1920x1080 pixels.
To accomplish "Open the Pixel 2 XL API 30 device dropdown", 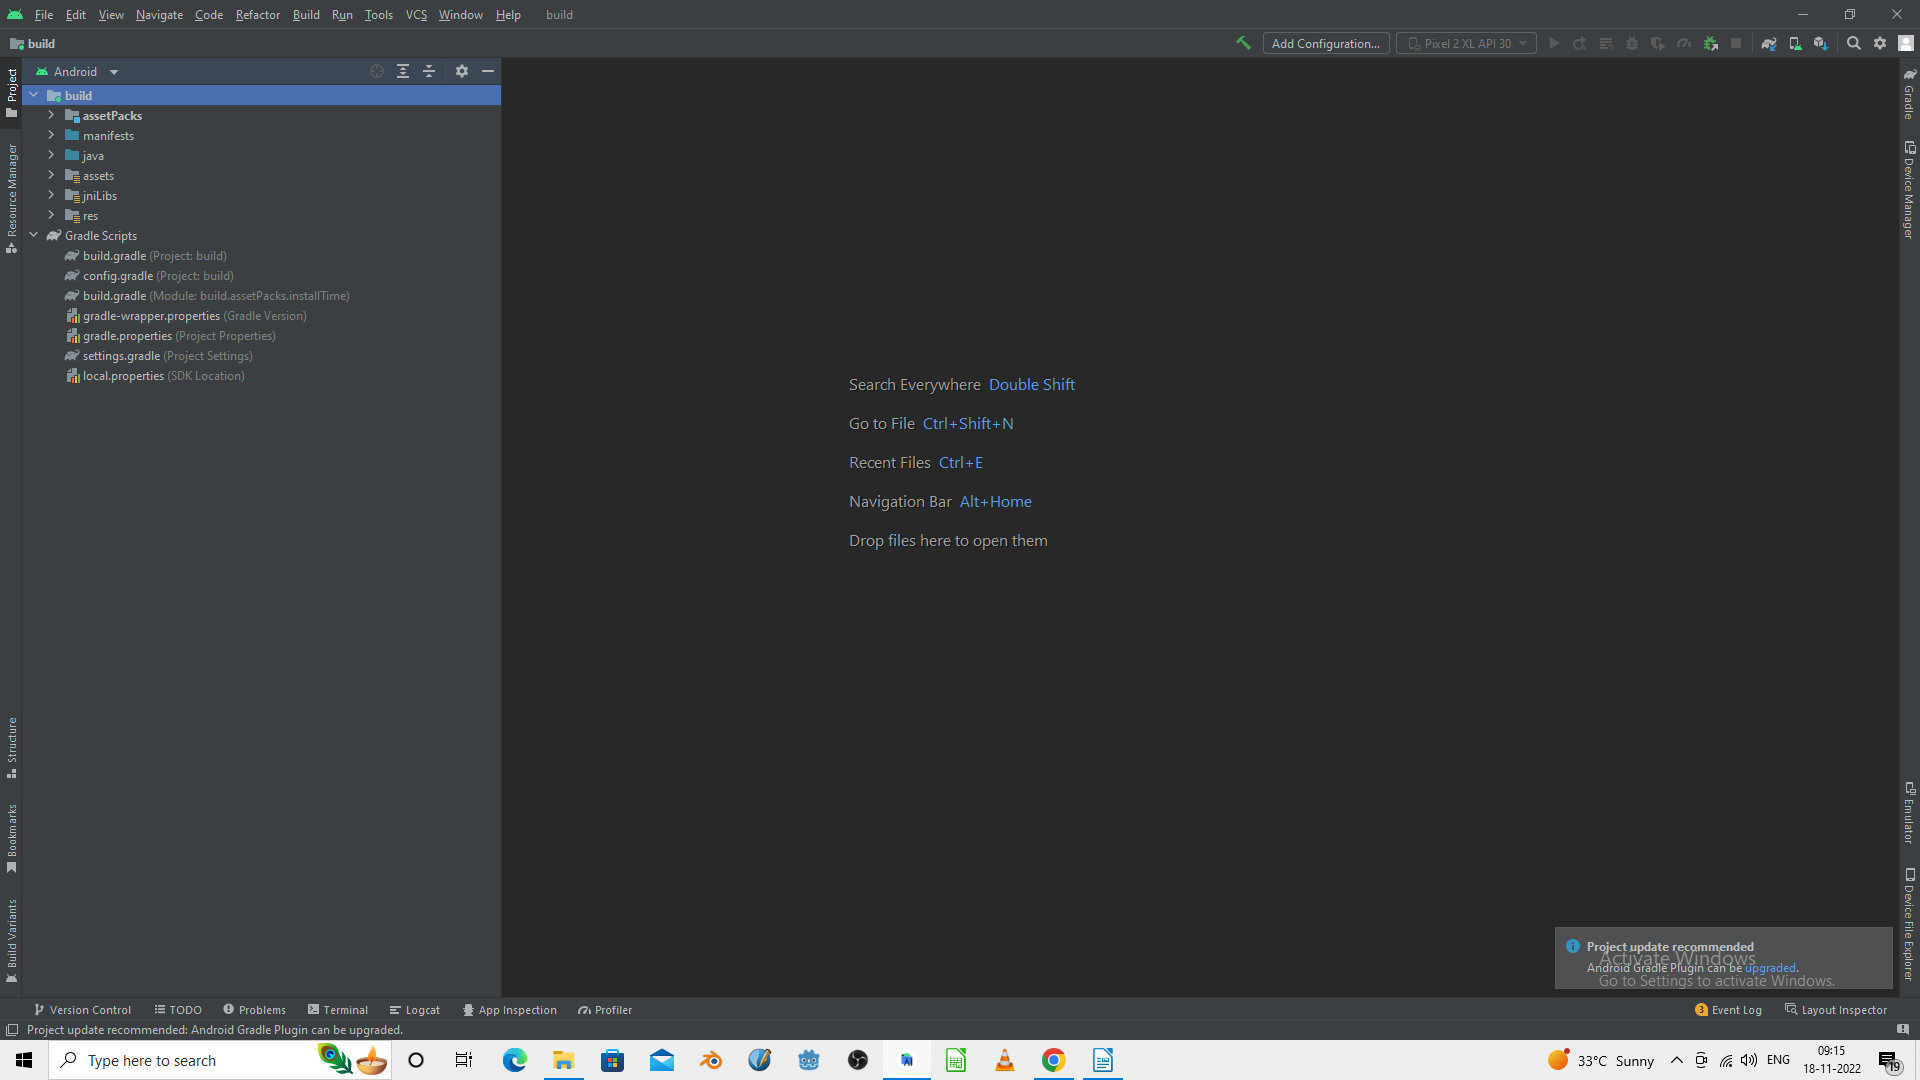I will point(1466,43).
